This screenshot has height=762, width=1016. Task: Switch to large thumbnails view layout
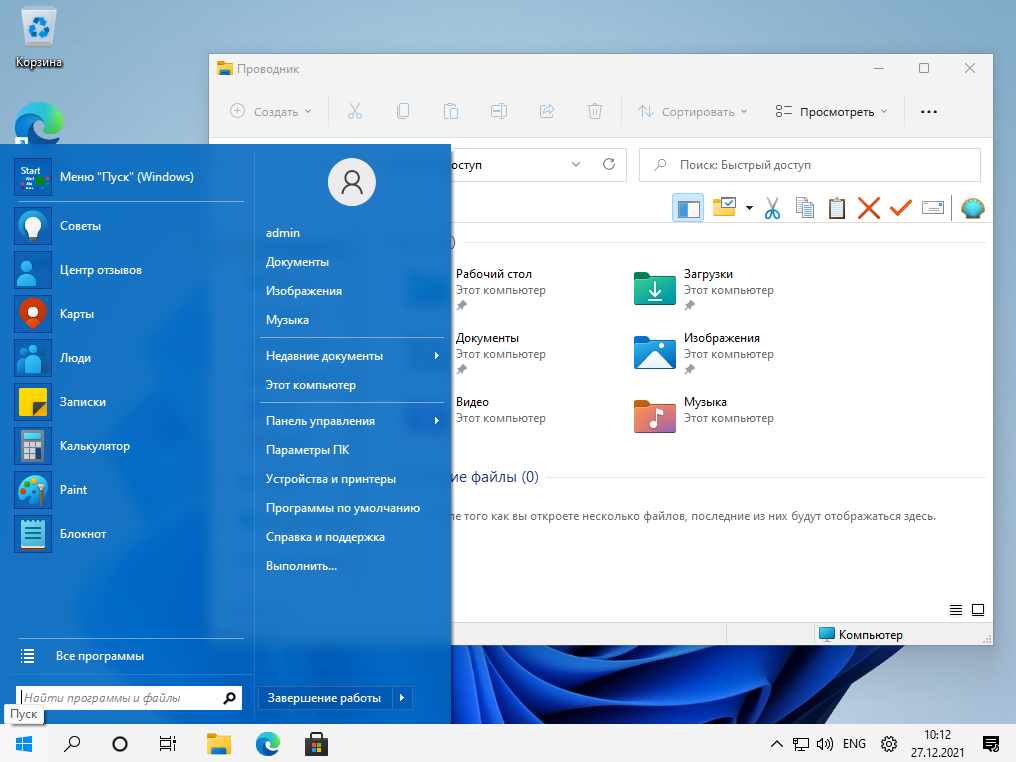[x=978, y=609]
